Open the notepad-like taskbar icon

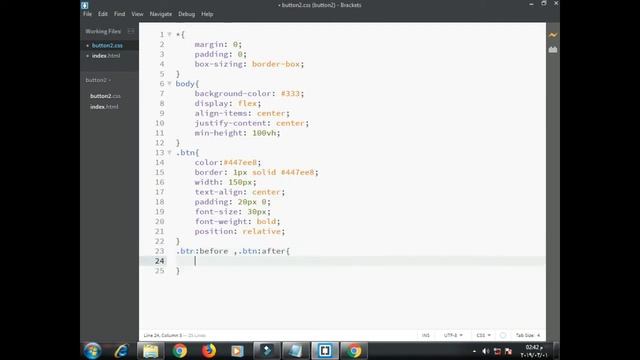point(296,351)
